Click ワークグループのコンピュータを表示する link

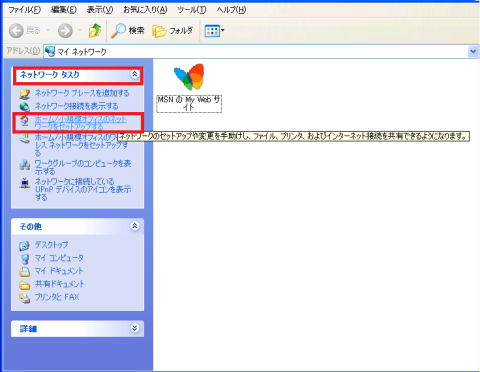click(83, 167)
